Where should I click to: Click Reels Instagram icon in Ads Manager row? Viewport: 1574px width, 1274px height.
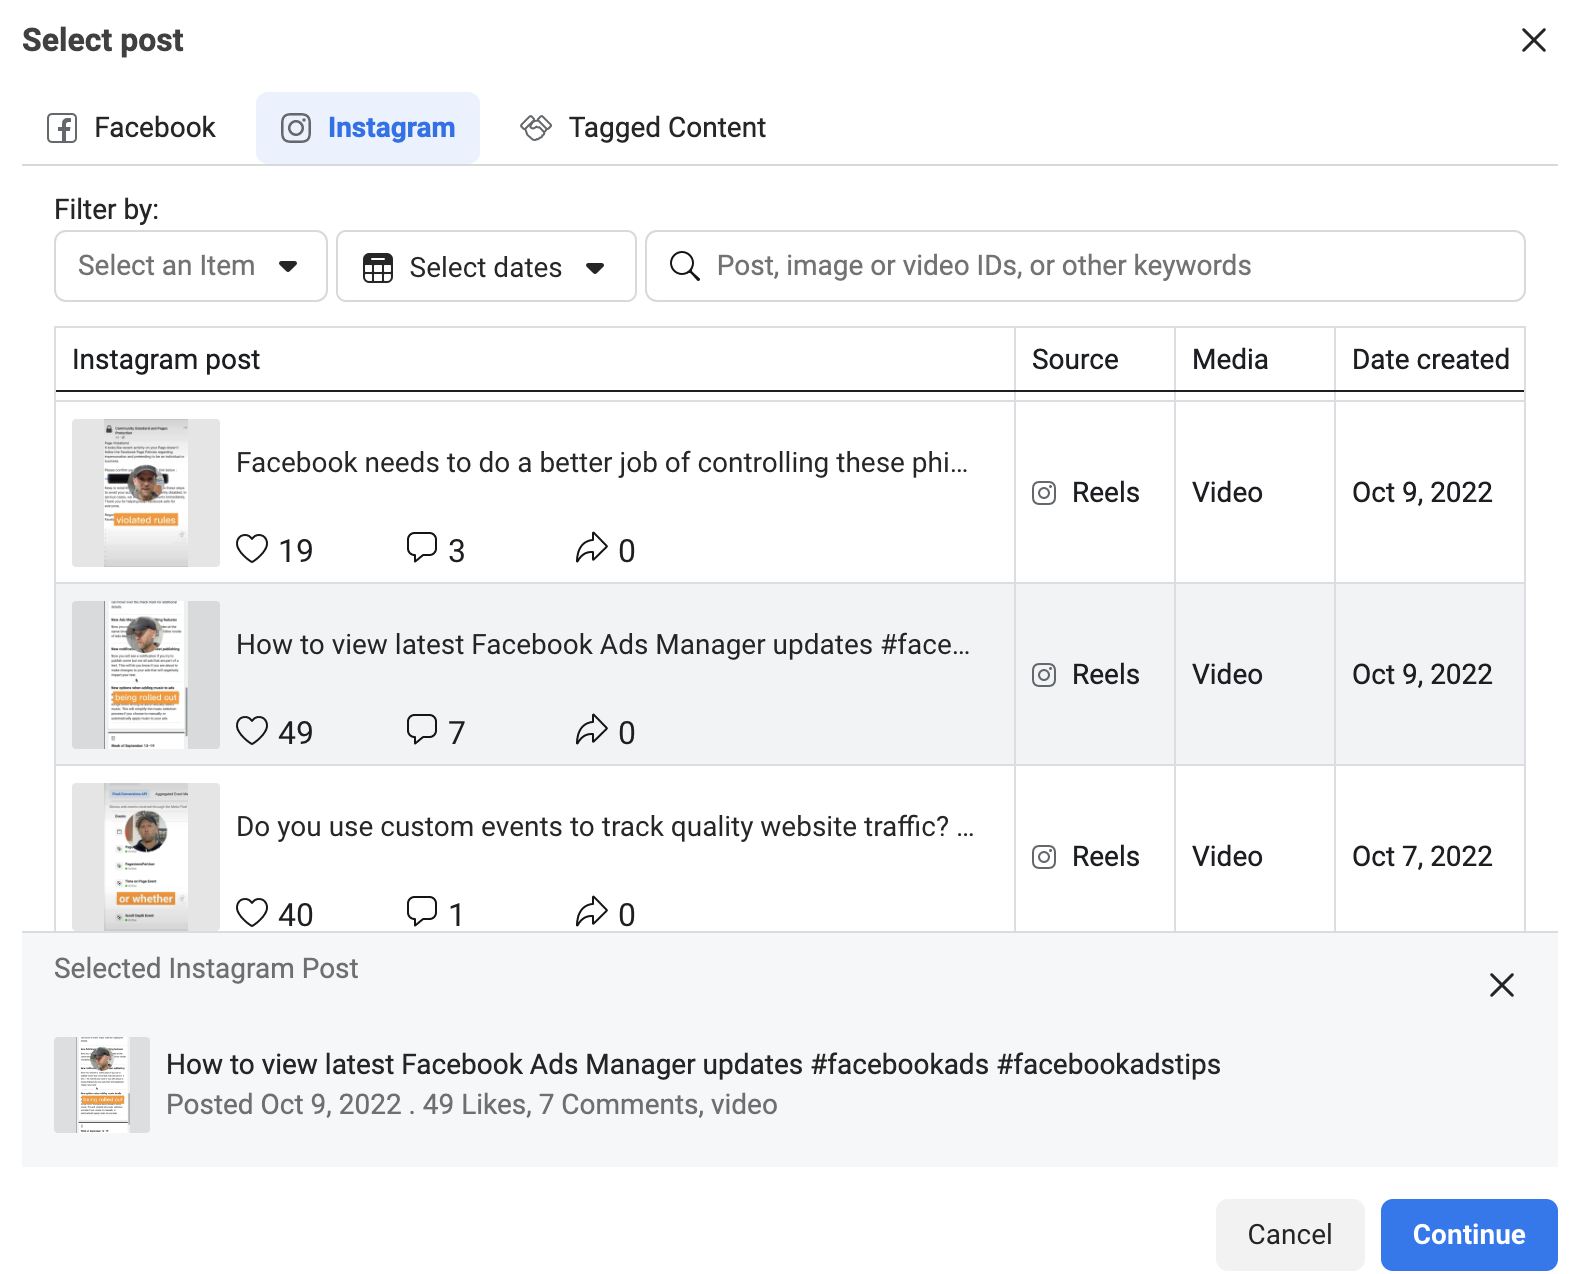[x=1044, y=675]
